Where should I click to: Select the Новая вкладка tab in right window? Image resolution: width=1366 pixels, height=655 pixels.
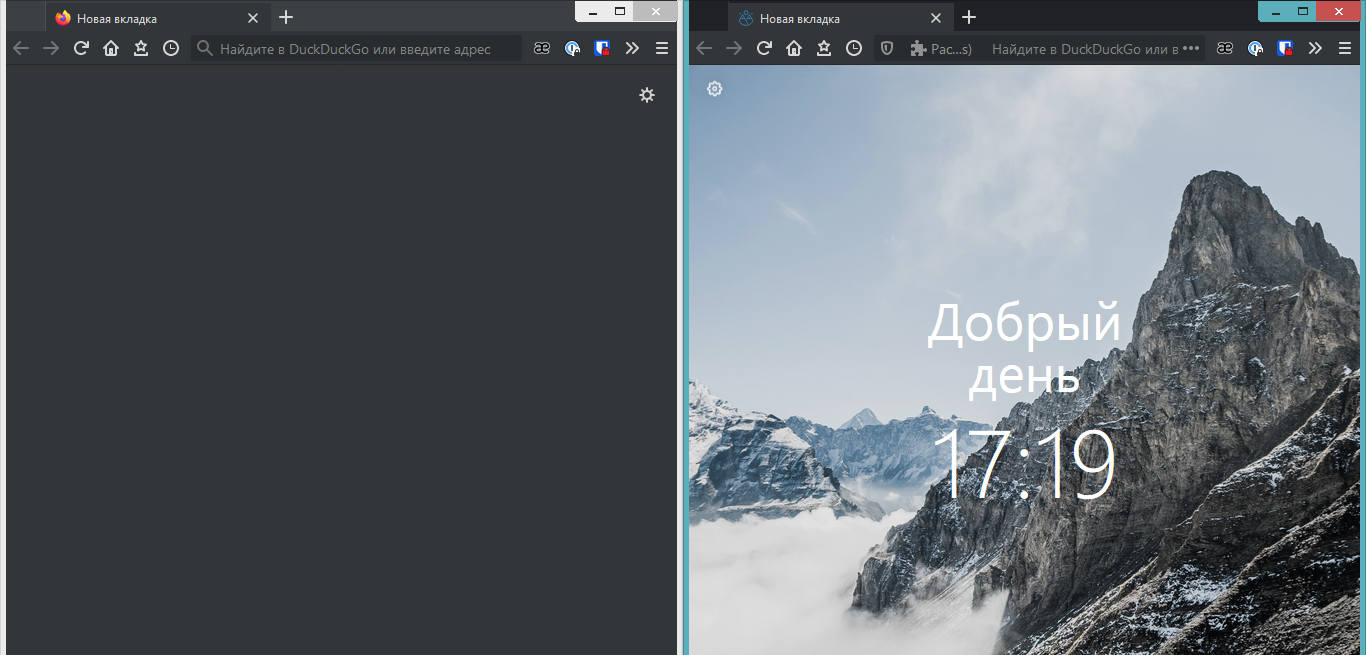coord(839,18)
